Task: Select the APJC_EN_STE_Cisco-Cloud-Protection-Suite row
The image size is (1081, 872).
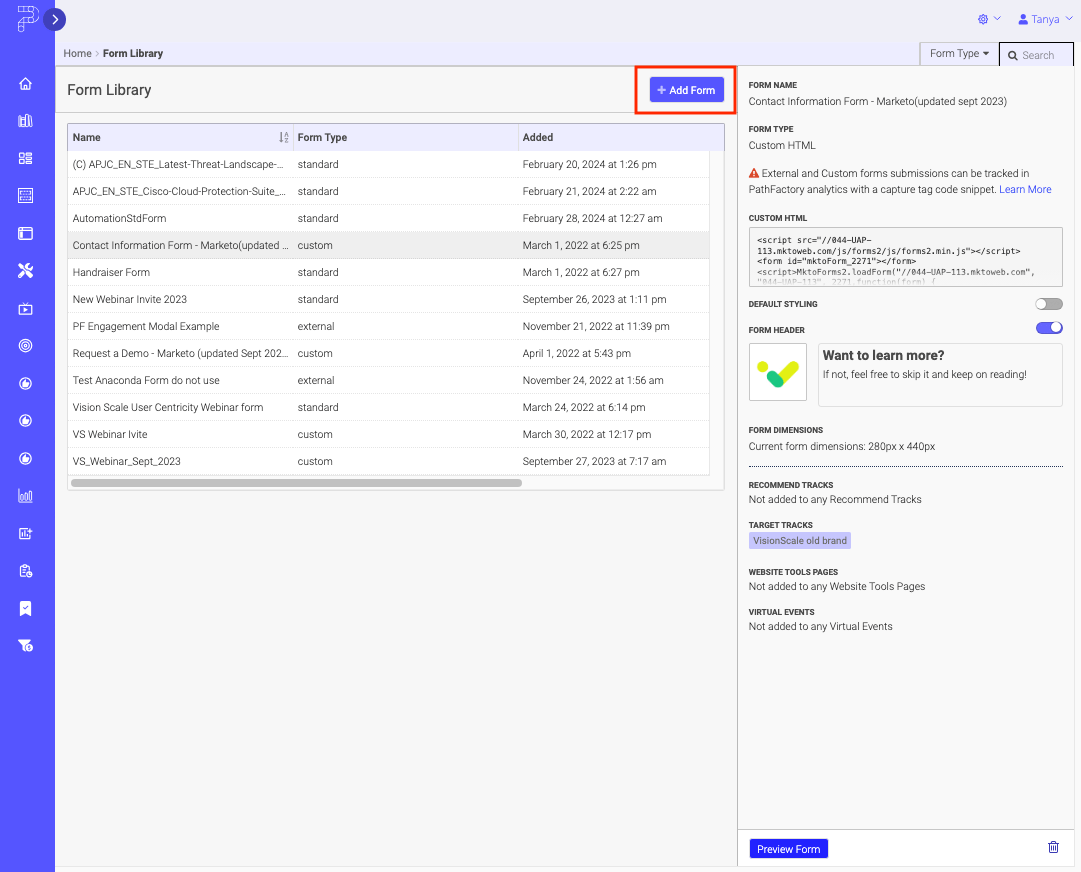Action: click(x=388, y=192)
